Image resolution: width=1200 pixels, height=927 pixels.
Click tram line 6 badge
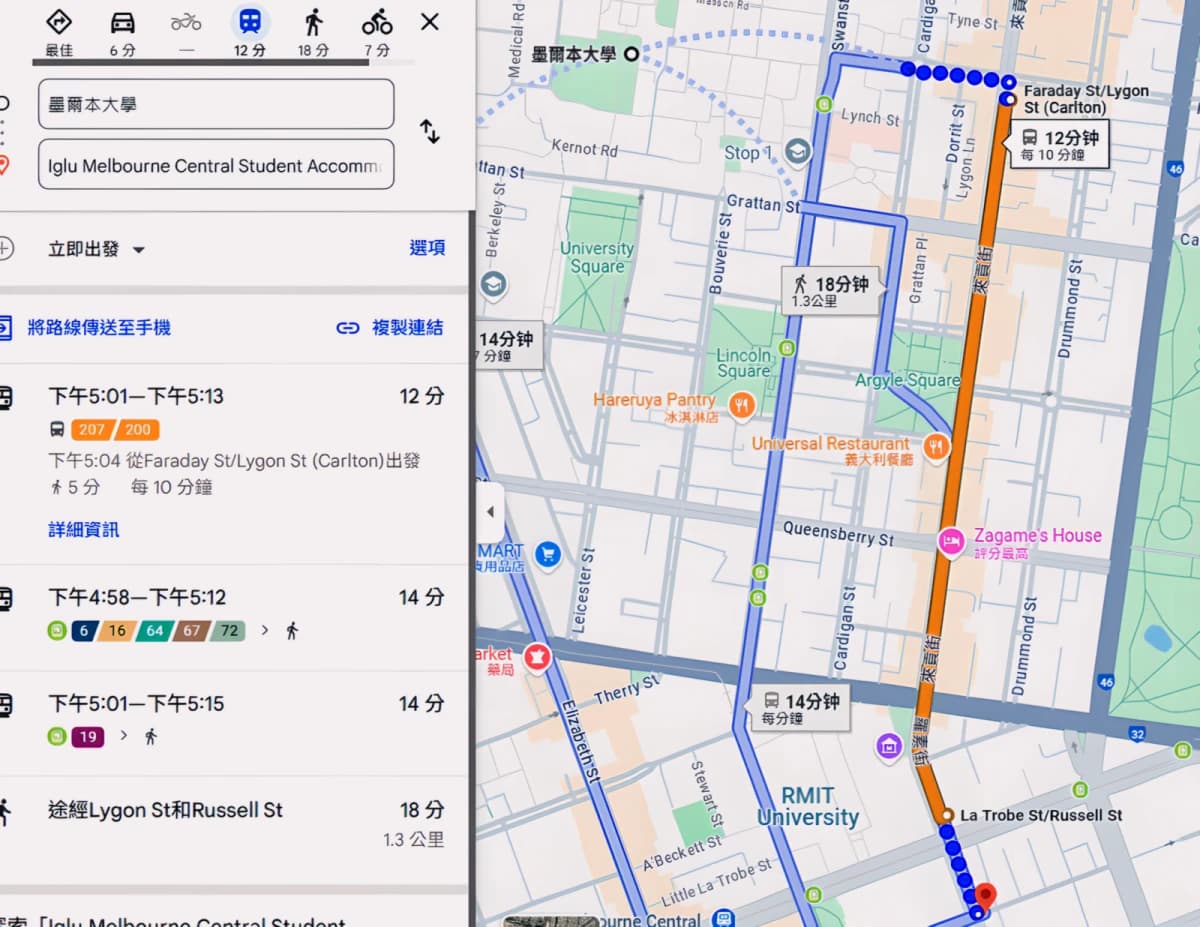[84, 631]
